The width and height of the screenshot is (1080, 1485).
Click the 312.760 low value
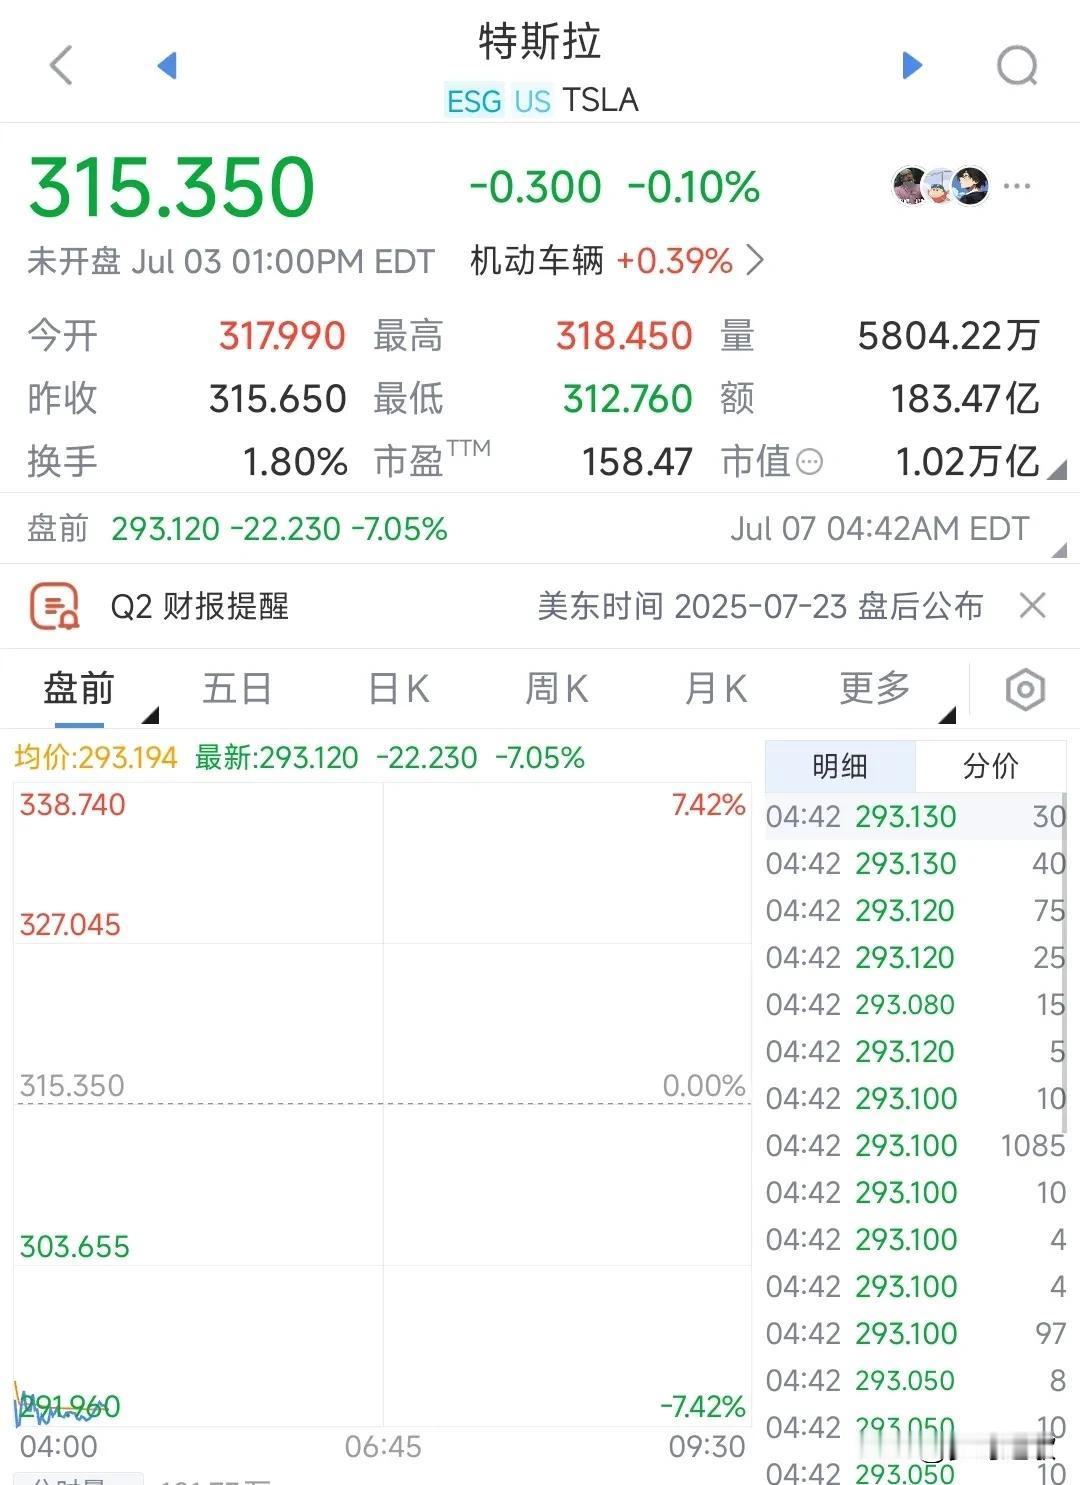click(628, 399)
